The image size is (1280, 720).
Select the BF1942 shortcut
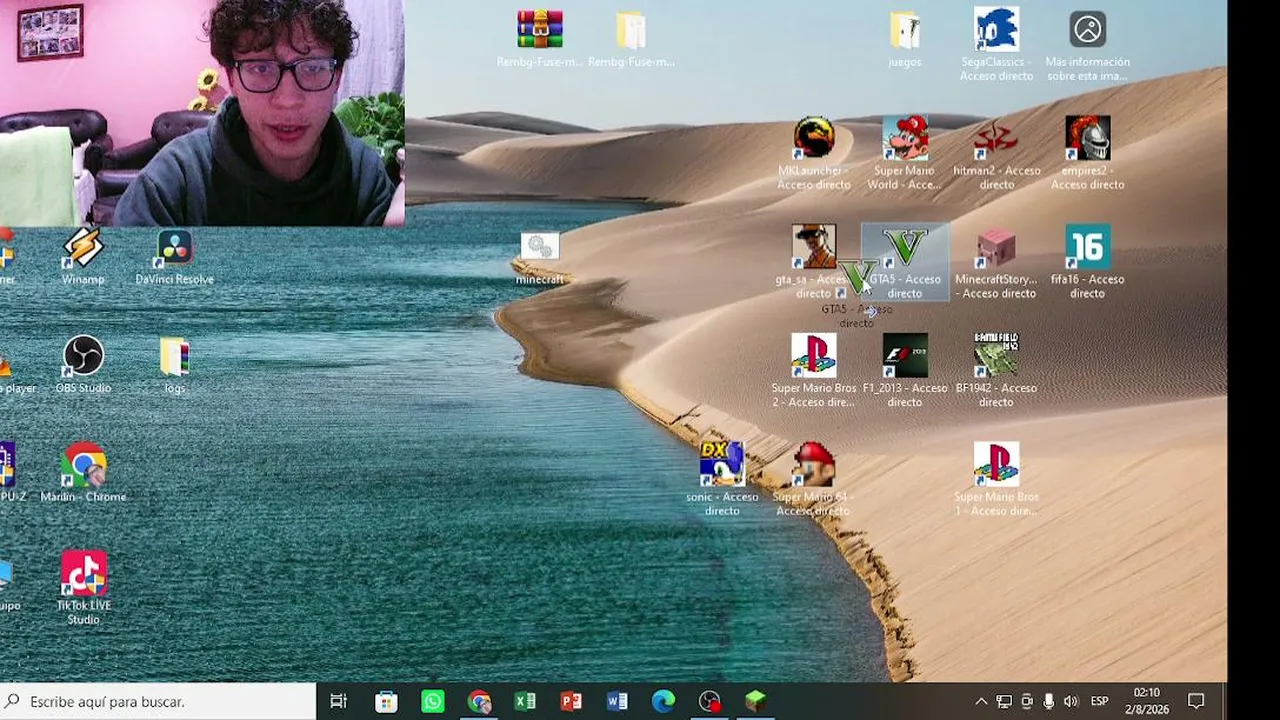996,356
